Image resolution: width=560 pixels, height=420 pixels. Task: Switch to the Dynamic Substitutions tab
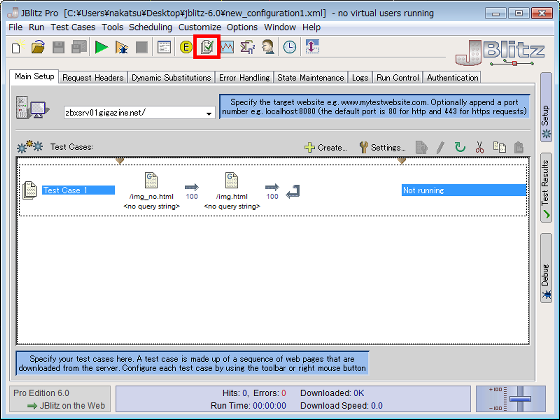click(171, 78)
